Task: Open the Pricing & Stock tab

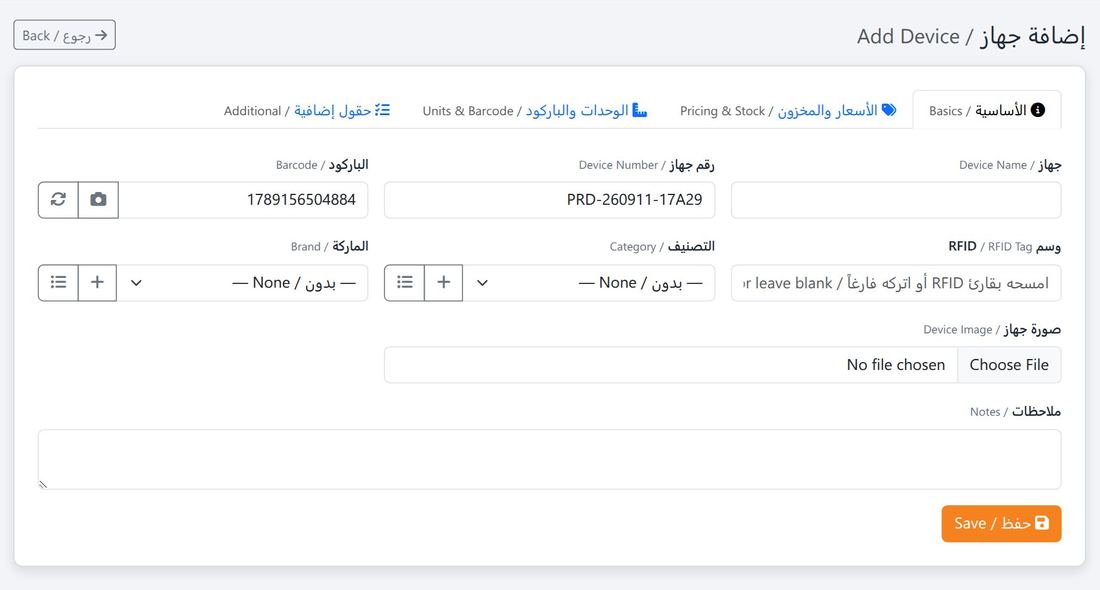Action: coord(788,110)
